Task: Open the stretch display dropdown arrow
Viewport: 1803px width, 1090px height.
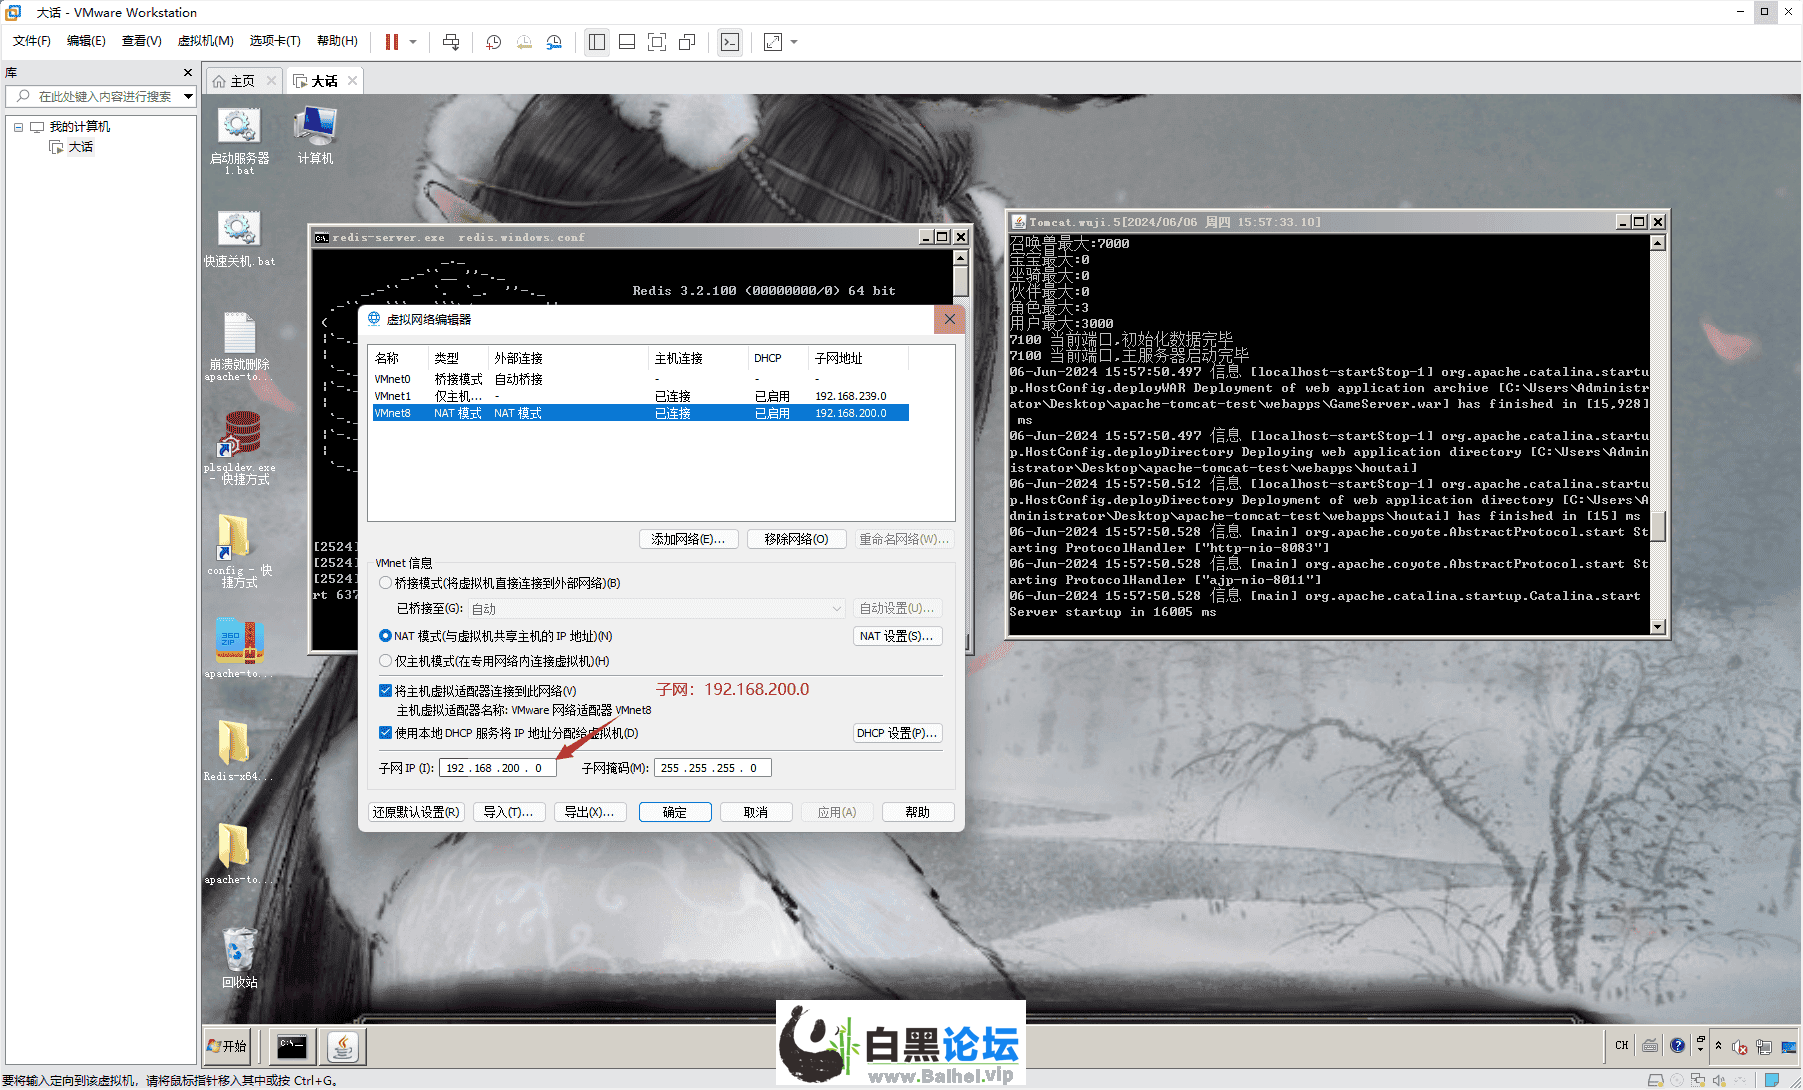Action: 794,42
